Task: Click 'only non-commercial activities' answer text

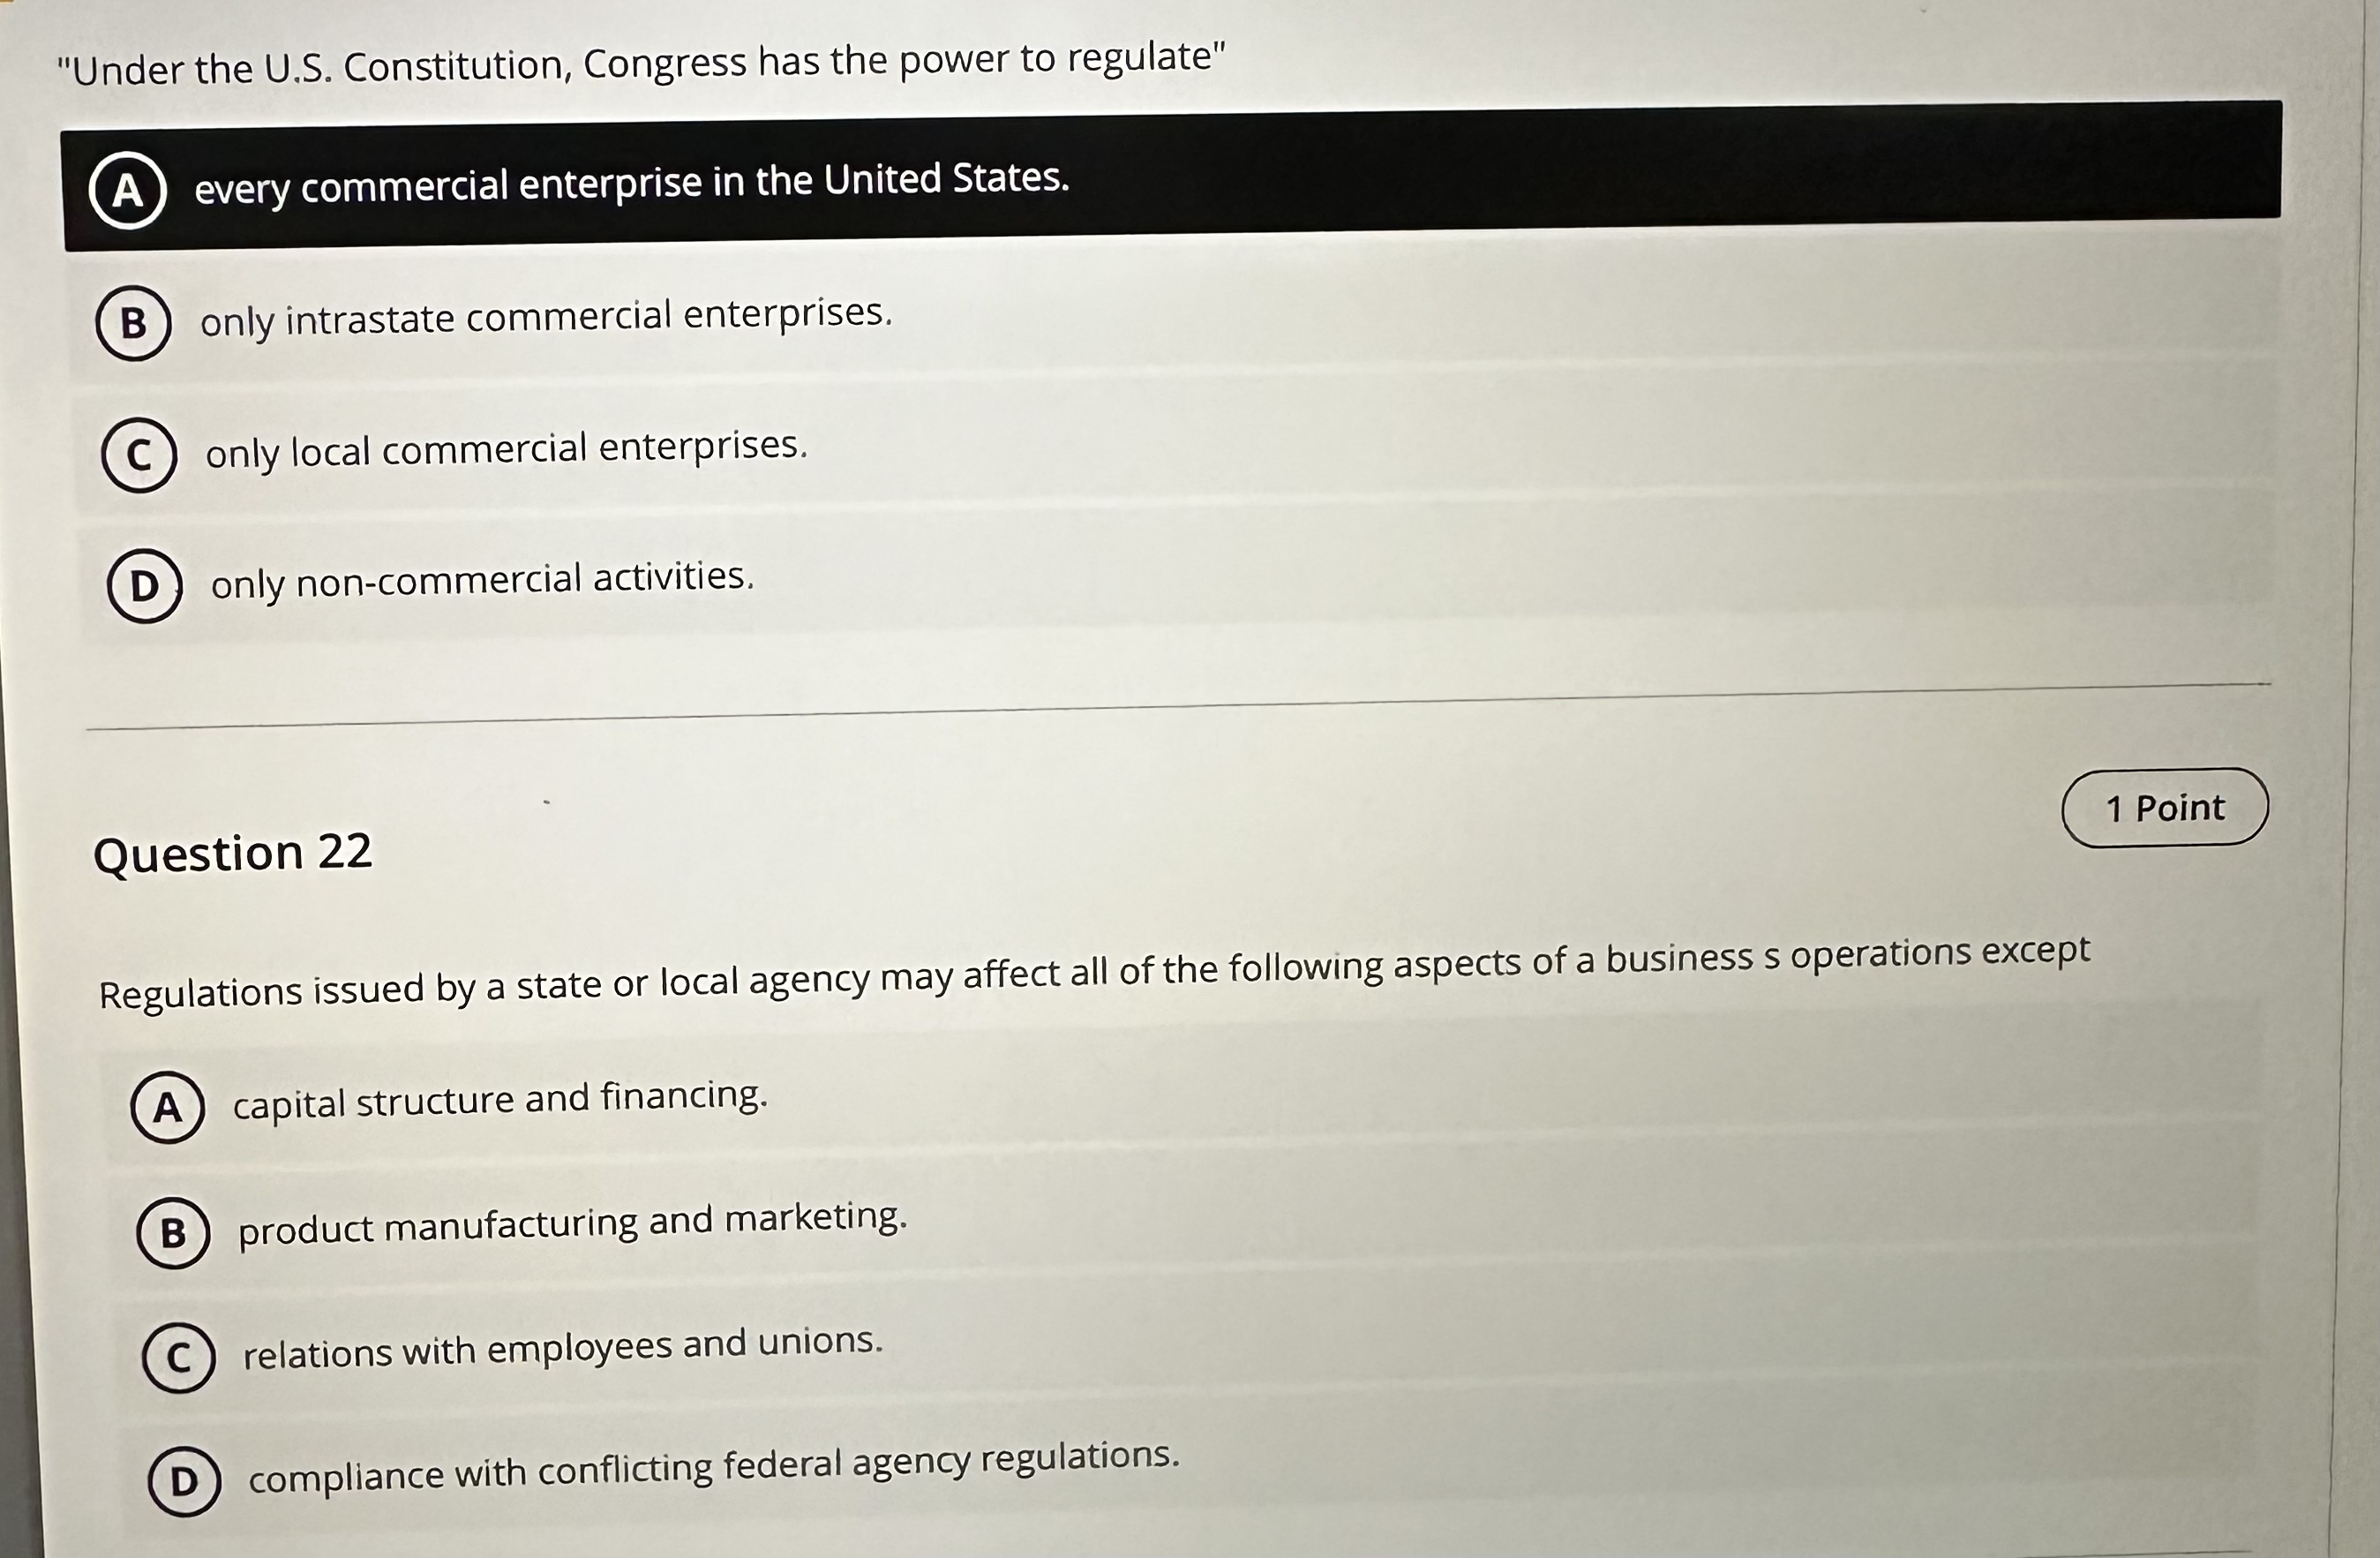Action: click(x=482, y=580)
